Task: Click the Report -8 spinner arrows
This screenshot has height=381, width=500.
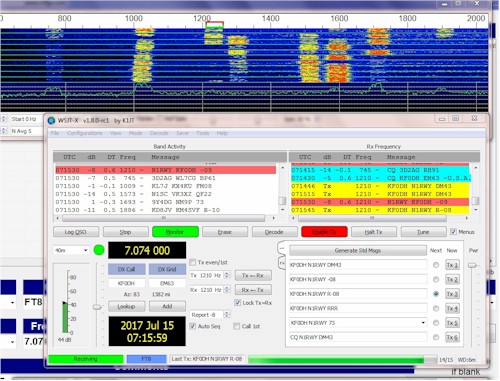Action: (x=227, y=314)
